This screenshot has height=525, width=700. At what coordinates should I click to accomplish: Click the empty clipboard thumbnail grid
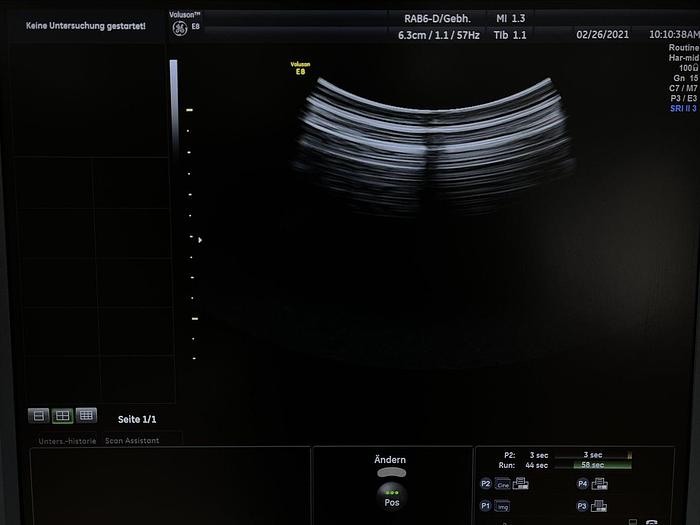(x=96, y=279)
